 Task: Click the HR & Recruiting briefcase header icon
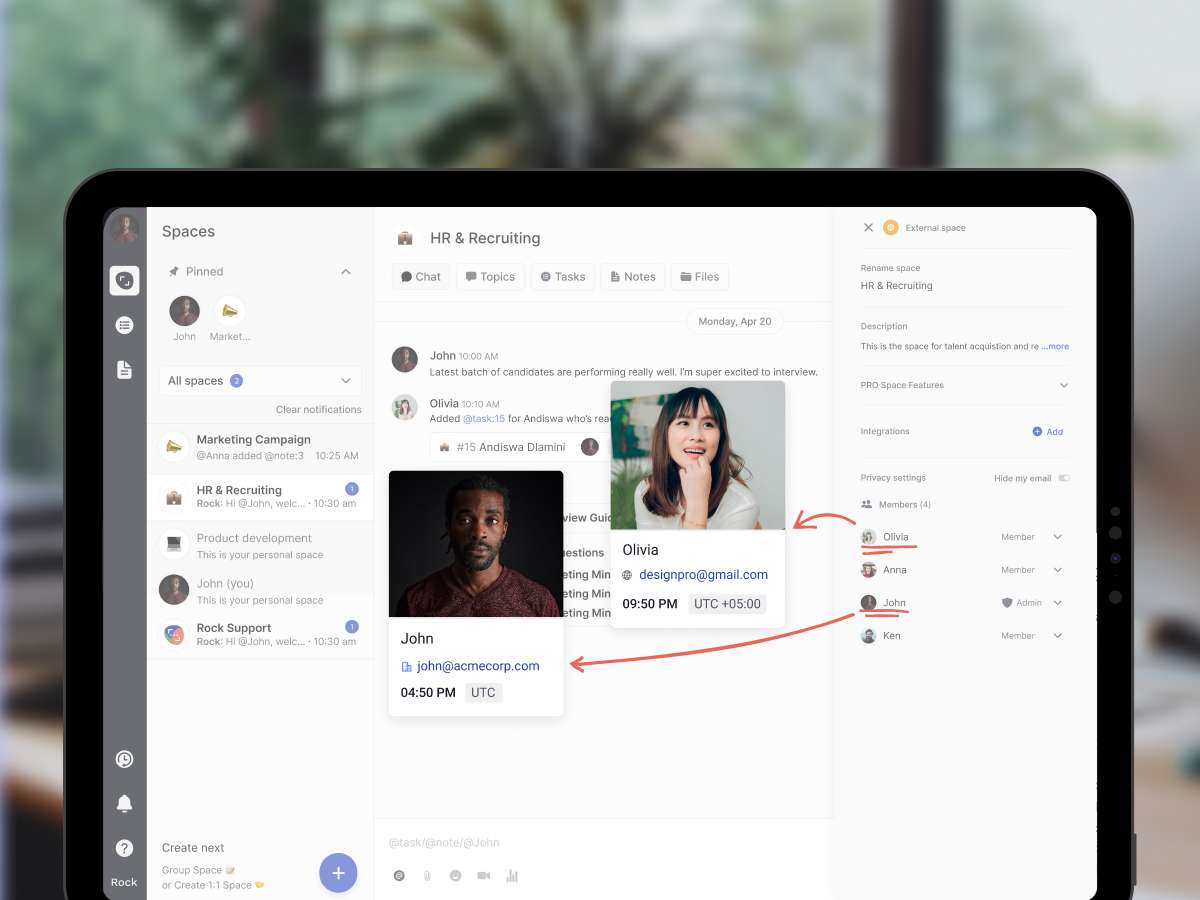coord(405,238)
